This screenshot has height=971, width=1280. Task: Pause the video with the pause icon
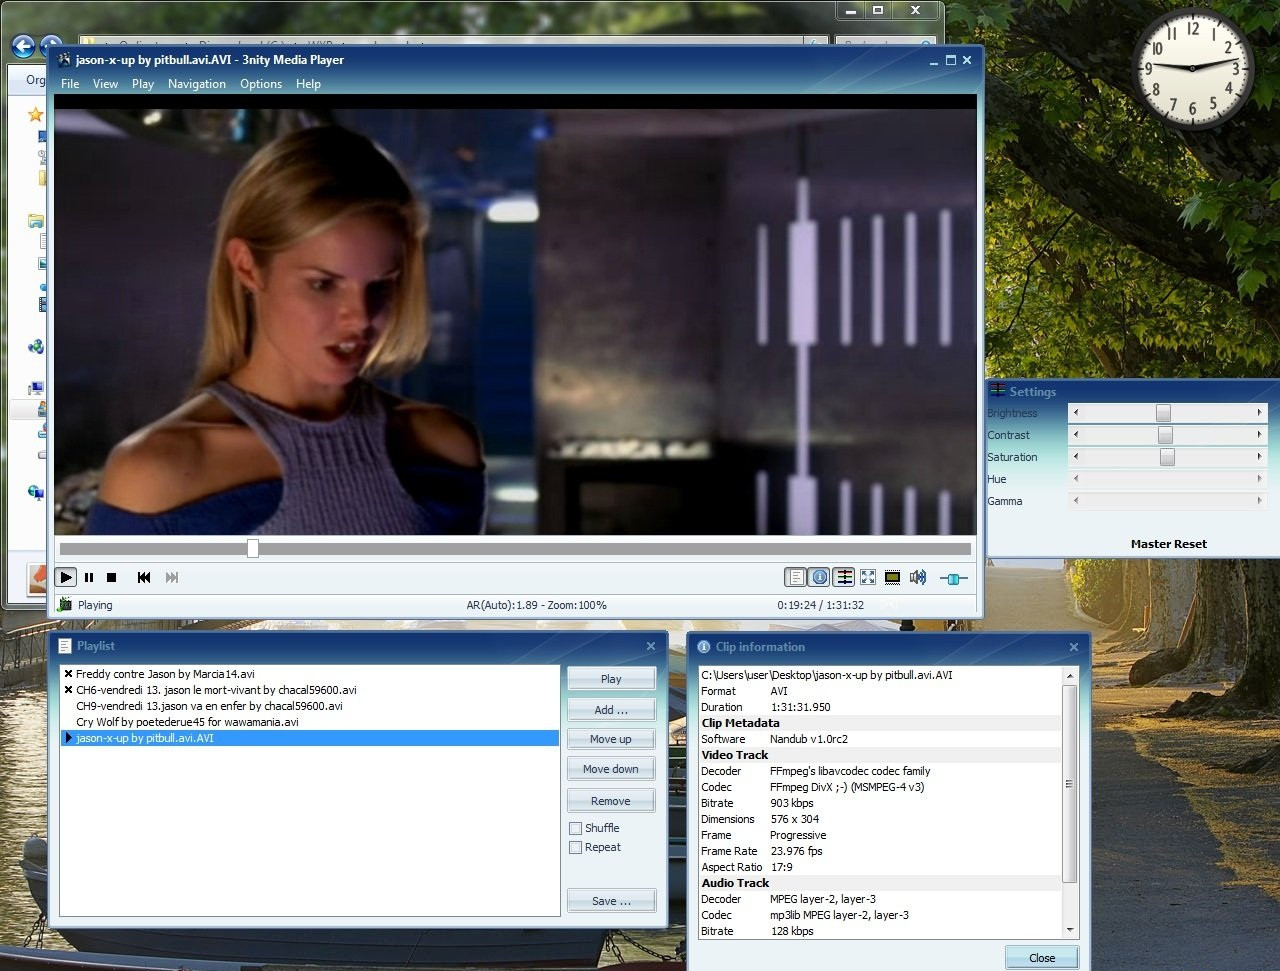click(x=89, y=577)
